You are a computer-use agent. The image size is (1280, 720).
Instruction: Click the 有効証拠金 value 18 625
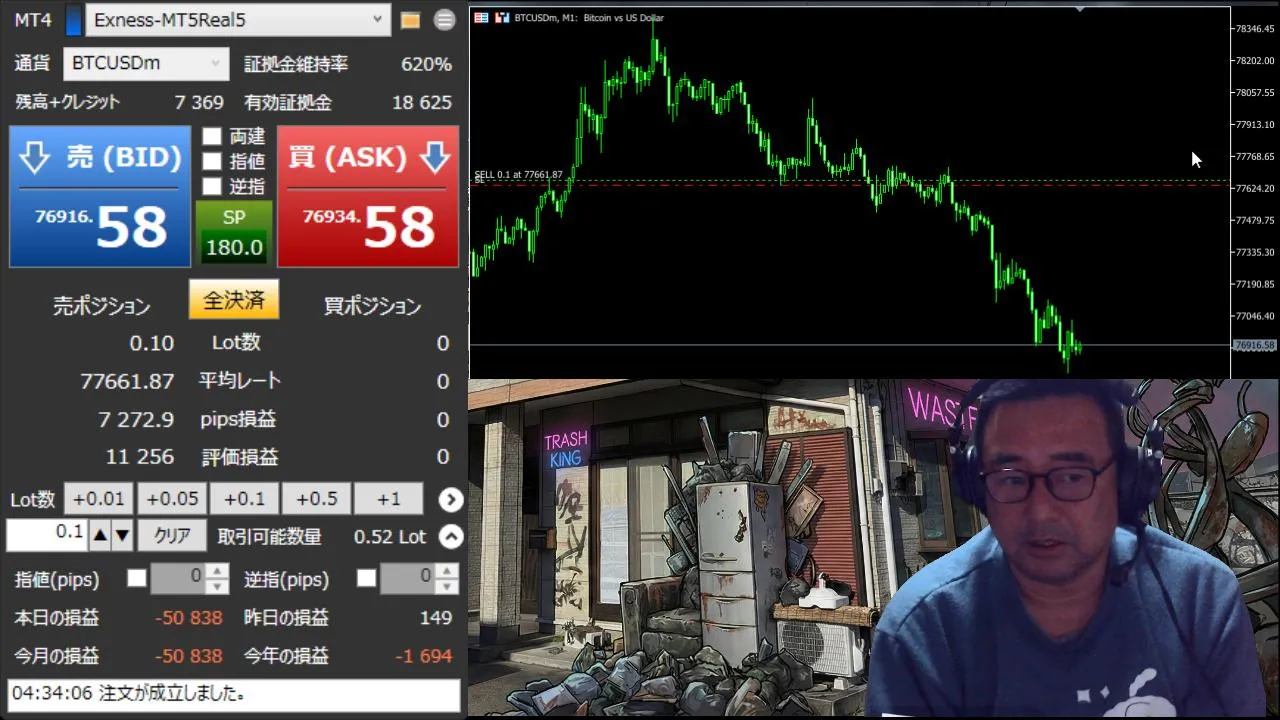pyautogui.click(x=422, y=102)
